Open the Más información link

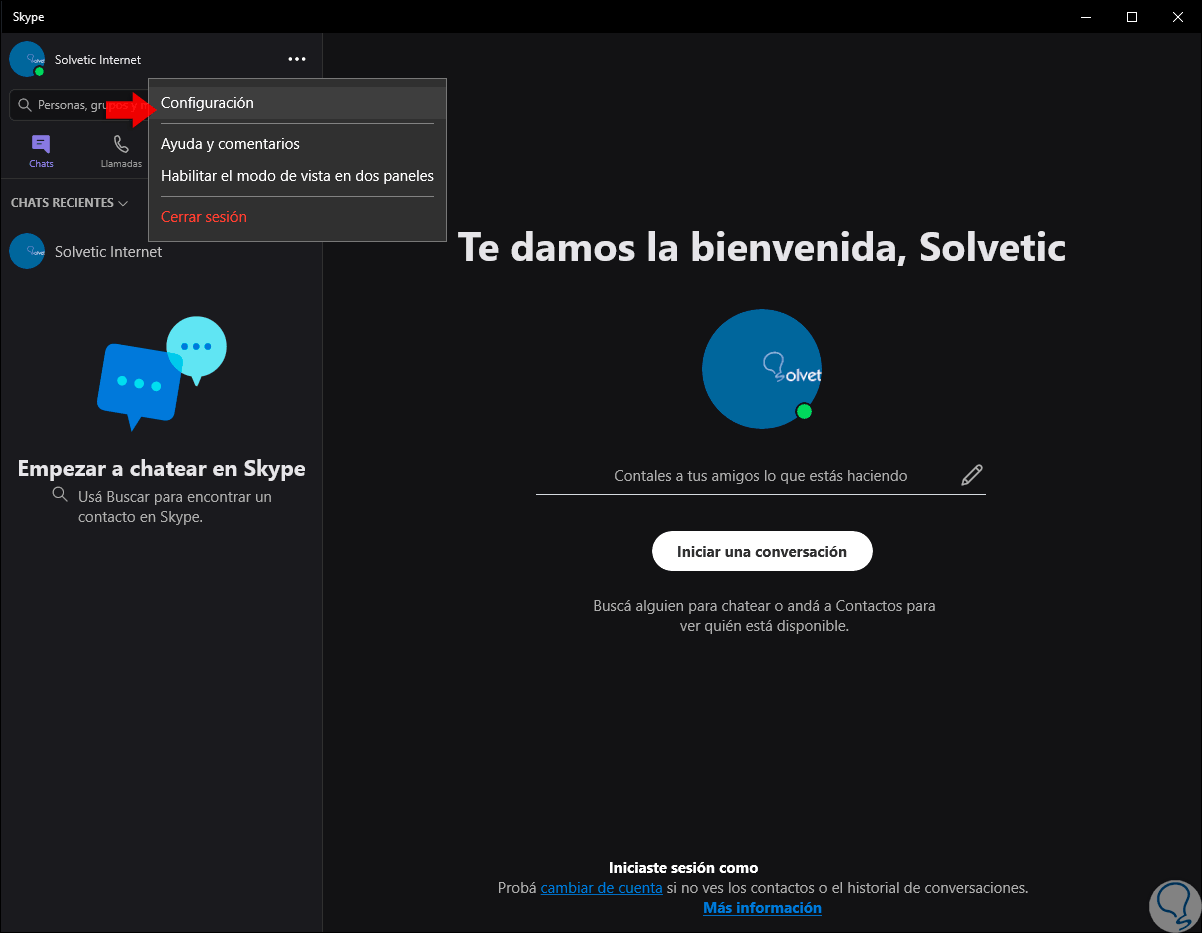pyautogui.click(x=762, y=908)
